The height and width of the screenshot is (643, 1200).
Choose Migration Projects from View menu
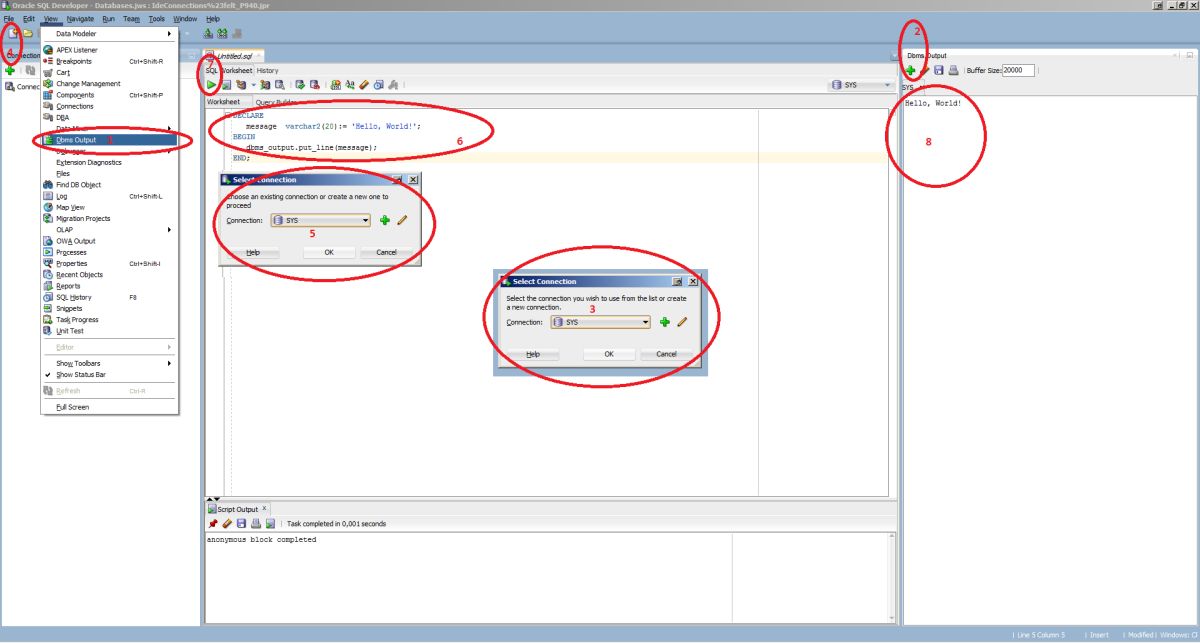(109, 218)
